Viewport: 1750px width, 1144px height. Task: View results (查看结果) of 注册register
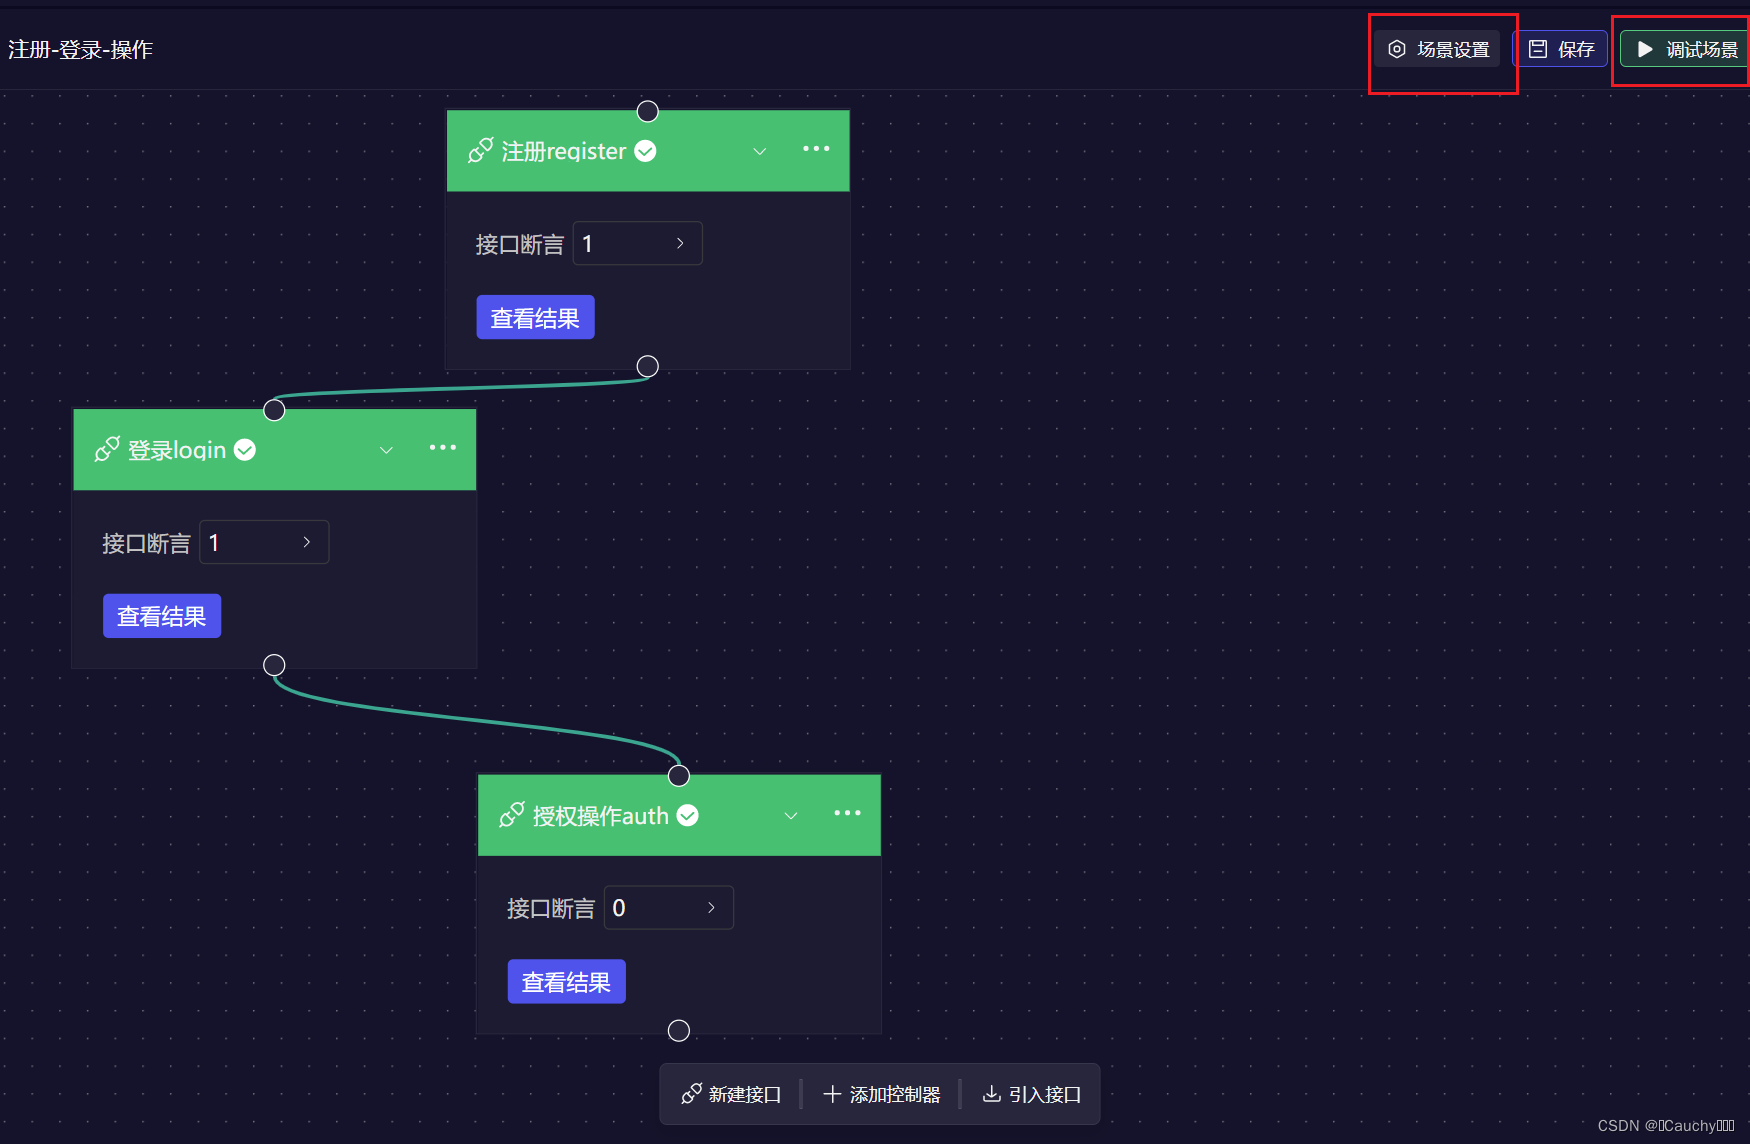535,317
